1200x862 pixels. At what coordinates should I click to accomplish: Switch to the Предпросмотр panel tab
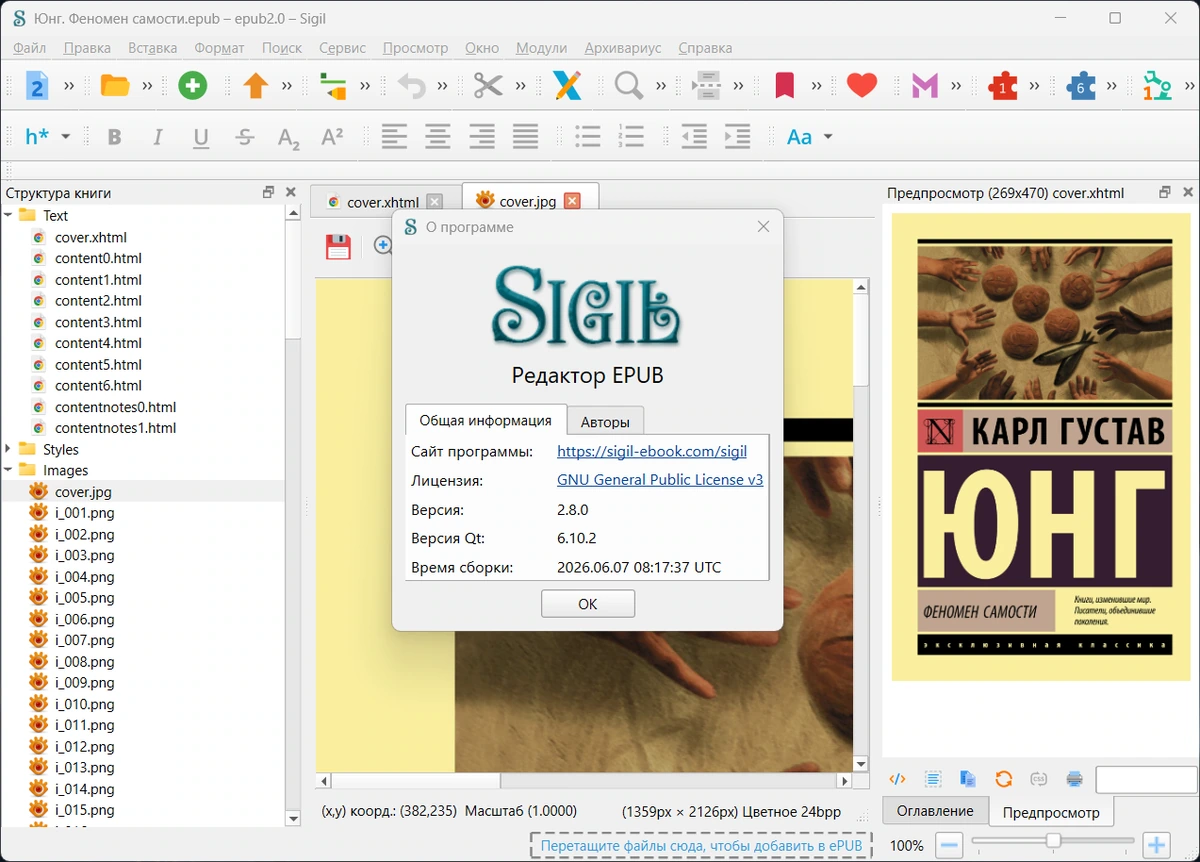tap(1051, 812)
